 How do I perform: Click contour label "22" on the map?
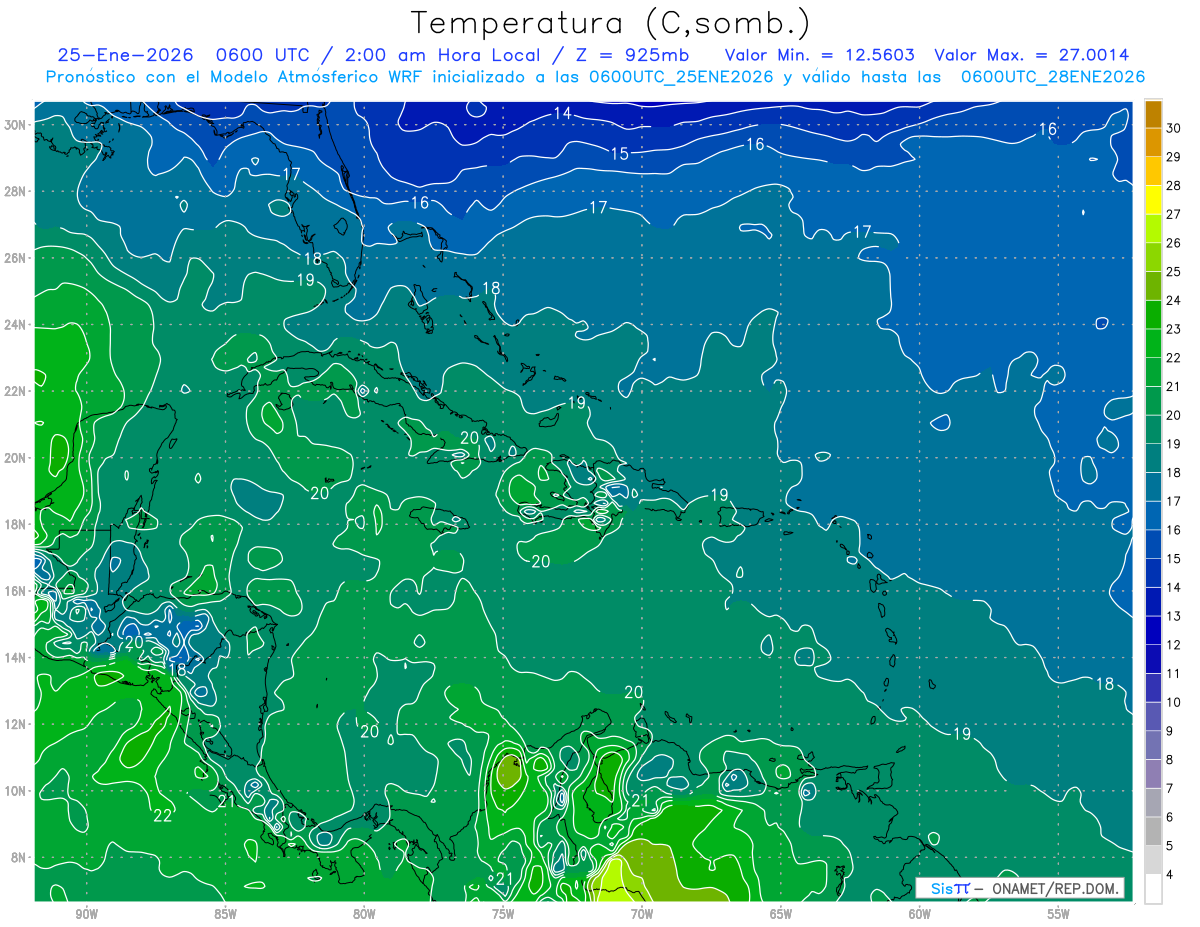163,816
